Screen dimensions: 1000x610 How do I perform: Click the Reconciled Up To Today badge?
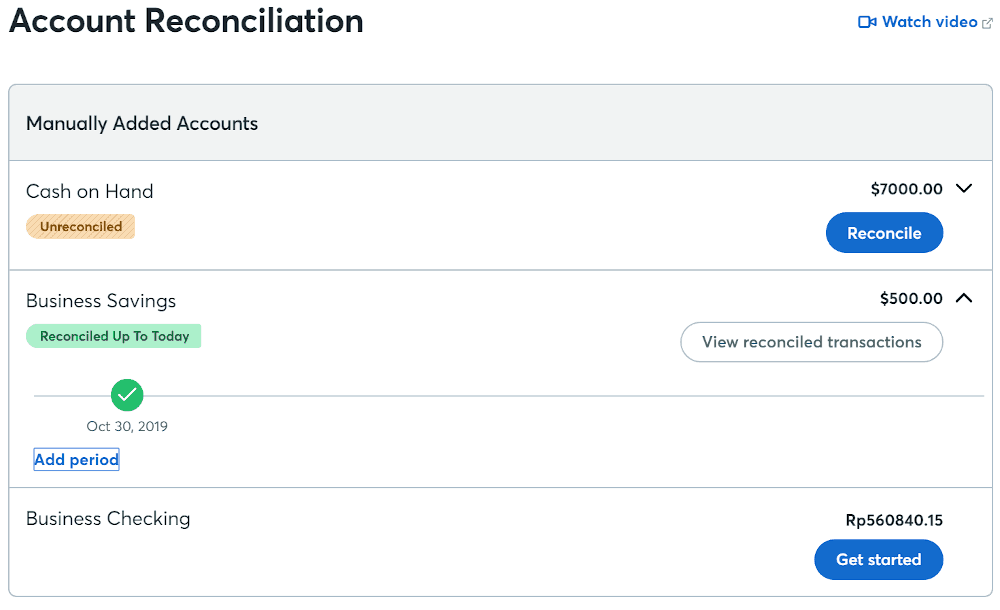pyautogui.click(x=114, y=336)
